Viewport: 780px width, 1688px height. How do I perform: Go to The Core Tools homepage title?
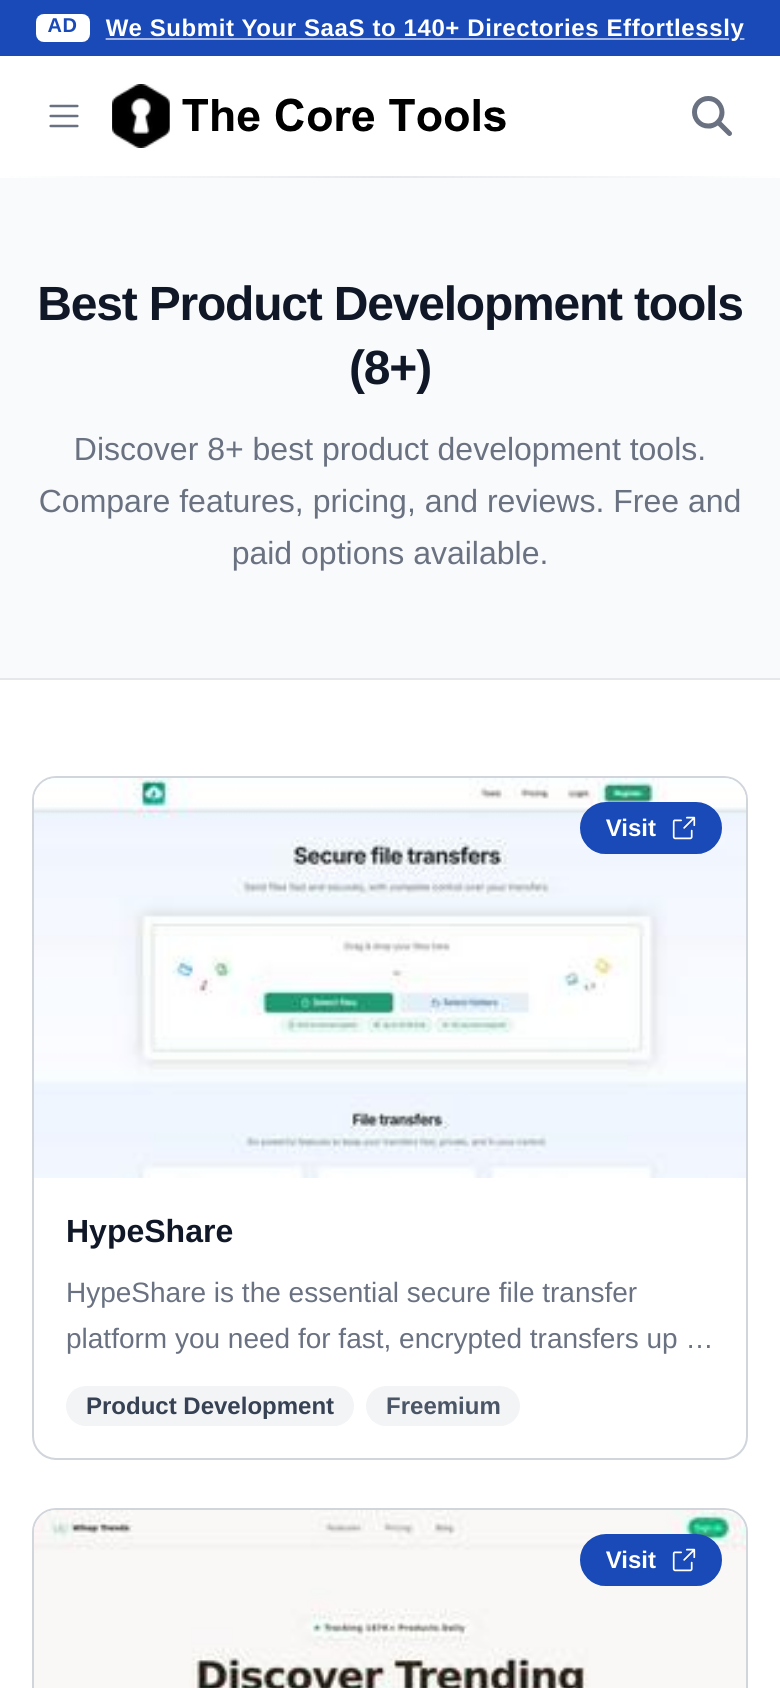(x=344, y=116)
